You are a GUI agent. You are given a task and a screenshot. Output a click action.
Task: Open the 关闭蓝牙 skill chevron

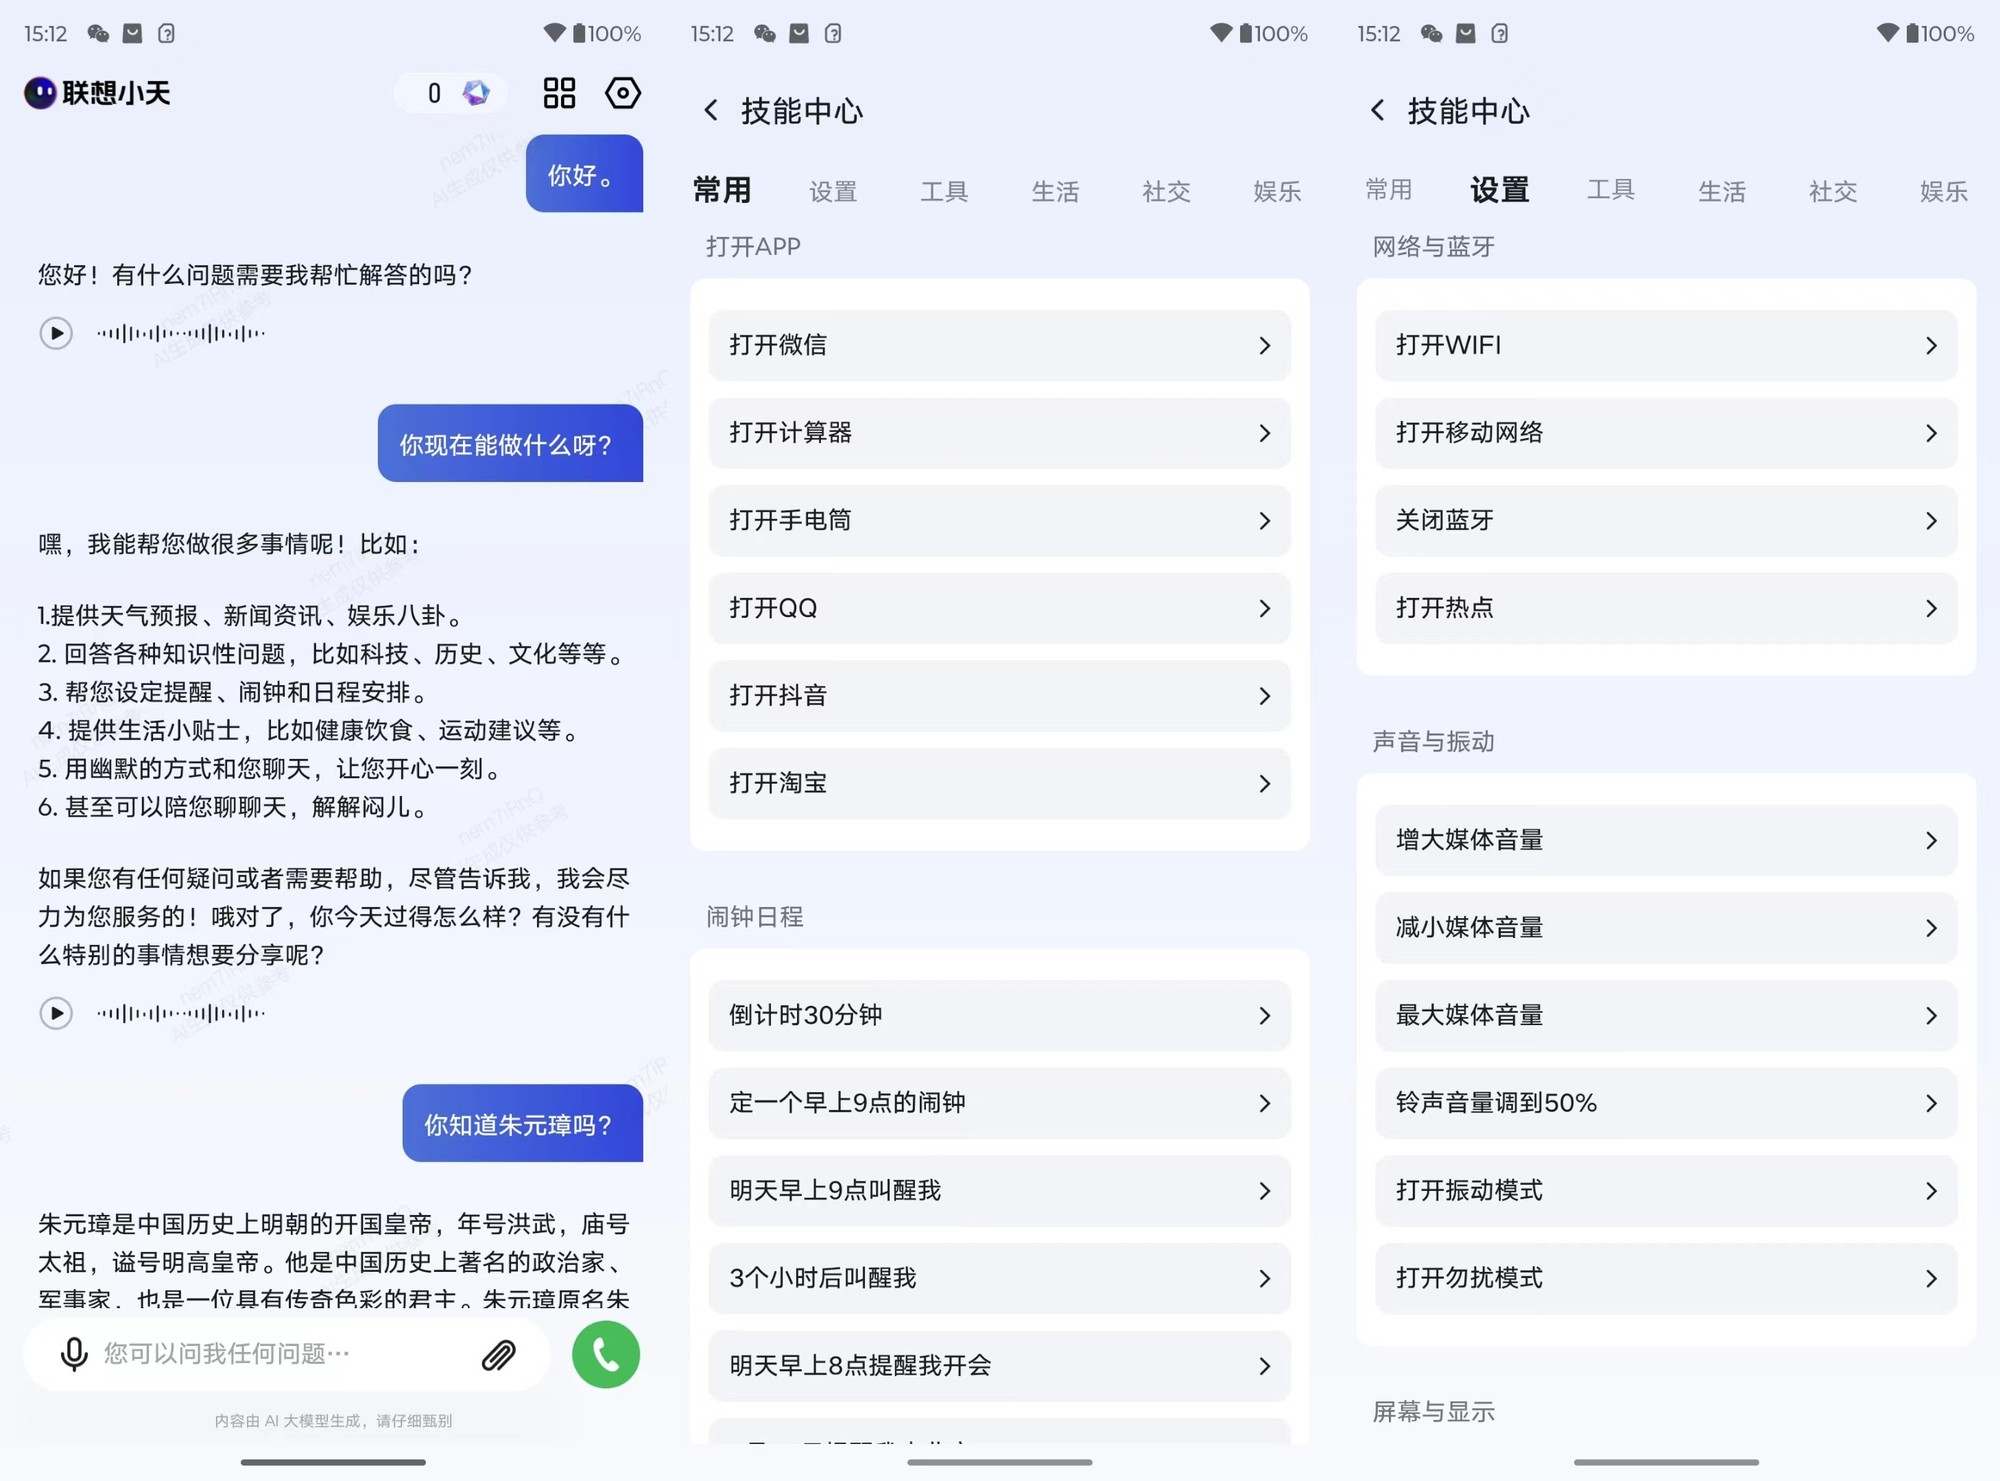pos(1931,521)
